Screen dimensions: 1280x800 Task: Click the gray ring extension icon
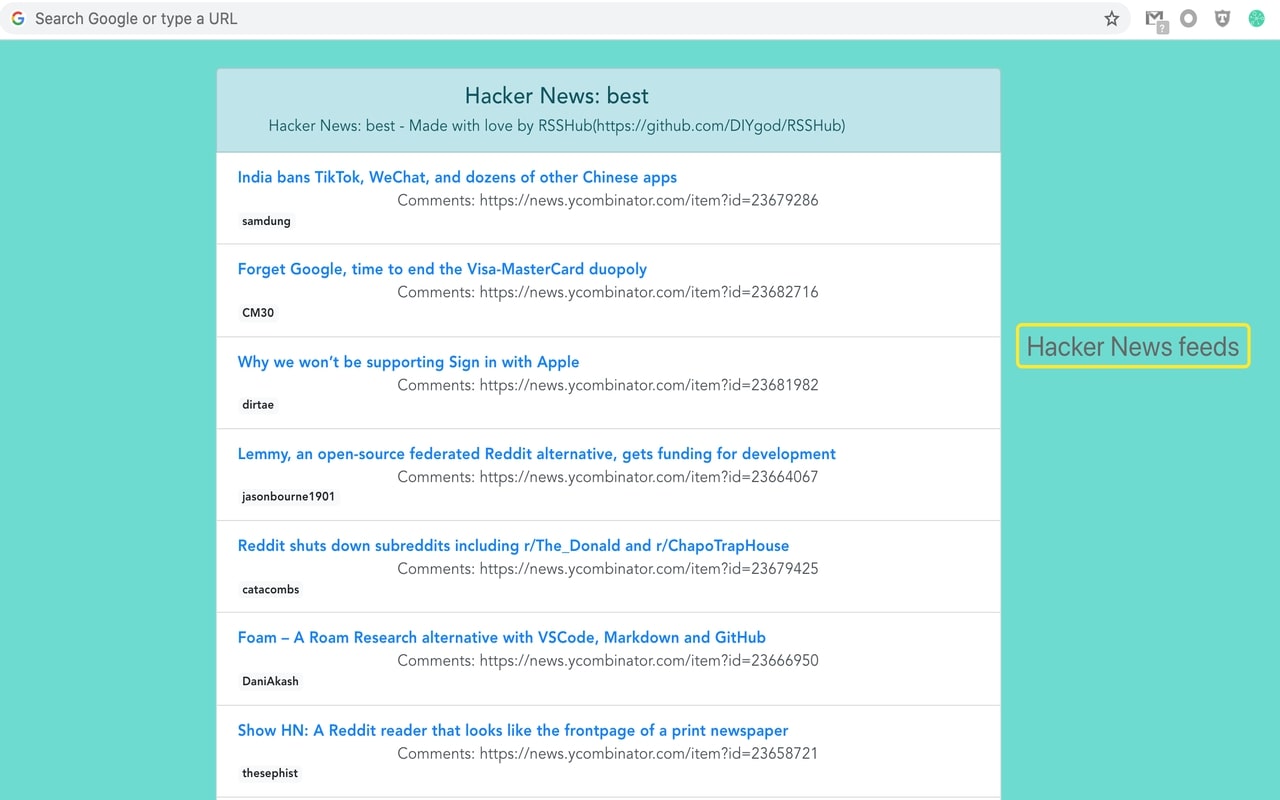click(x=1188, y=18)
